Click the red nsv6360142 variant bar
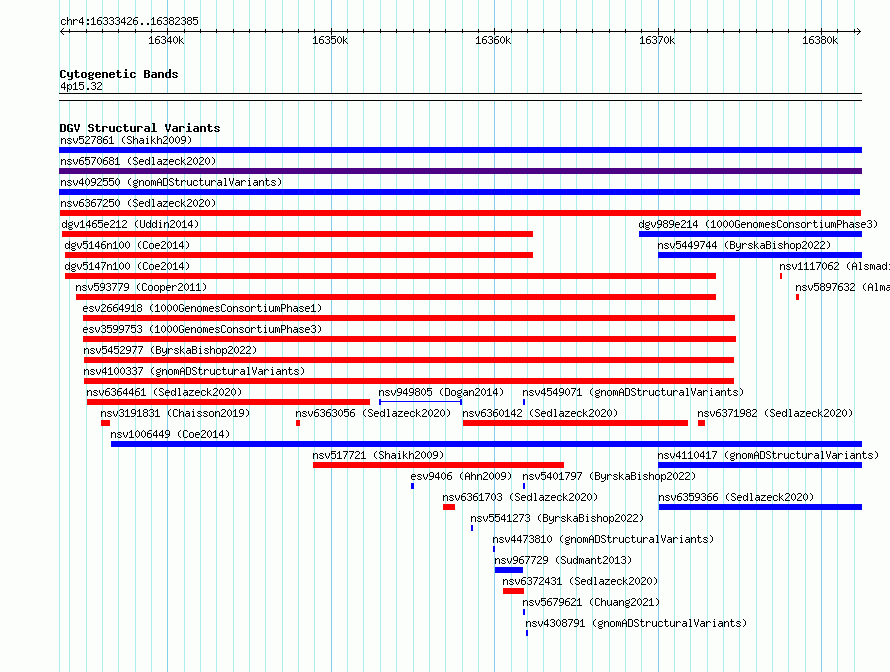The image size is (890, 672). [575, 423]
